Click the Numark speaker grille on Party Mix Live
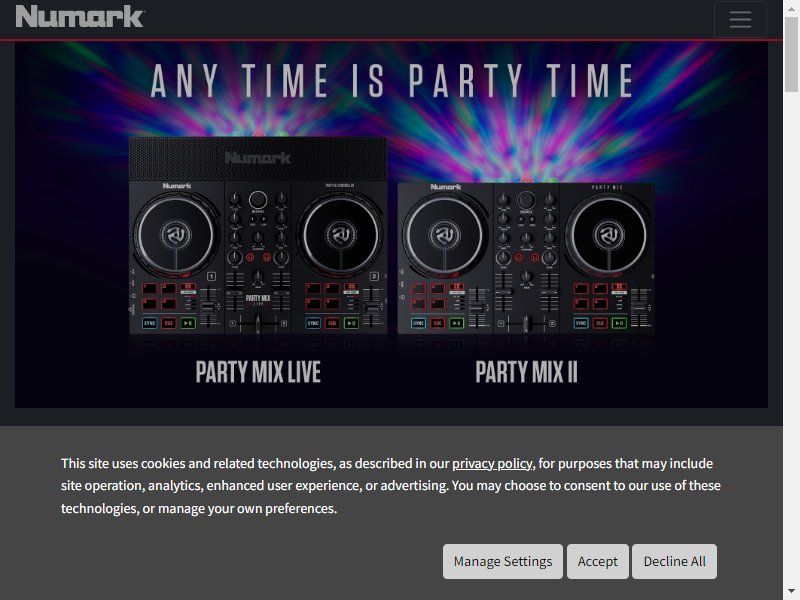The height and width of the screenshot is (600, 800). (257, 158)
